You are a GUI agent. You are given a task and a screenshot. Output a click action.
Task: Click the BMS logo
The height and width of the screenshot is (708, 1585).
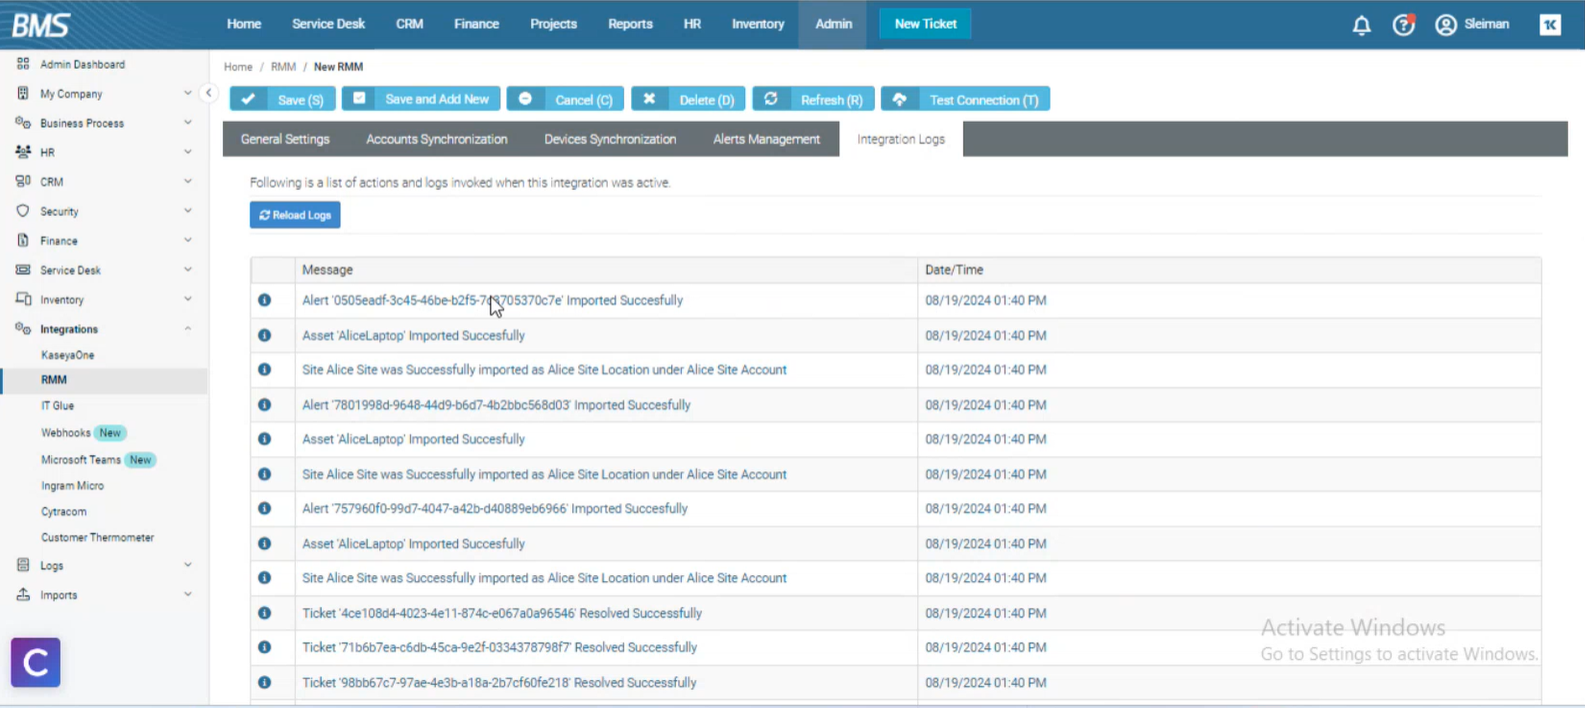tap(41, 25)
